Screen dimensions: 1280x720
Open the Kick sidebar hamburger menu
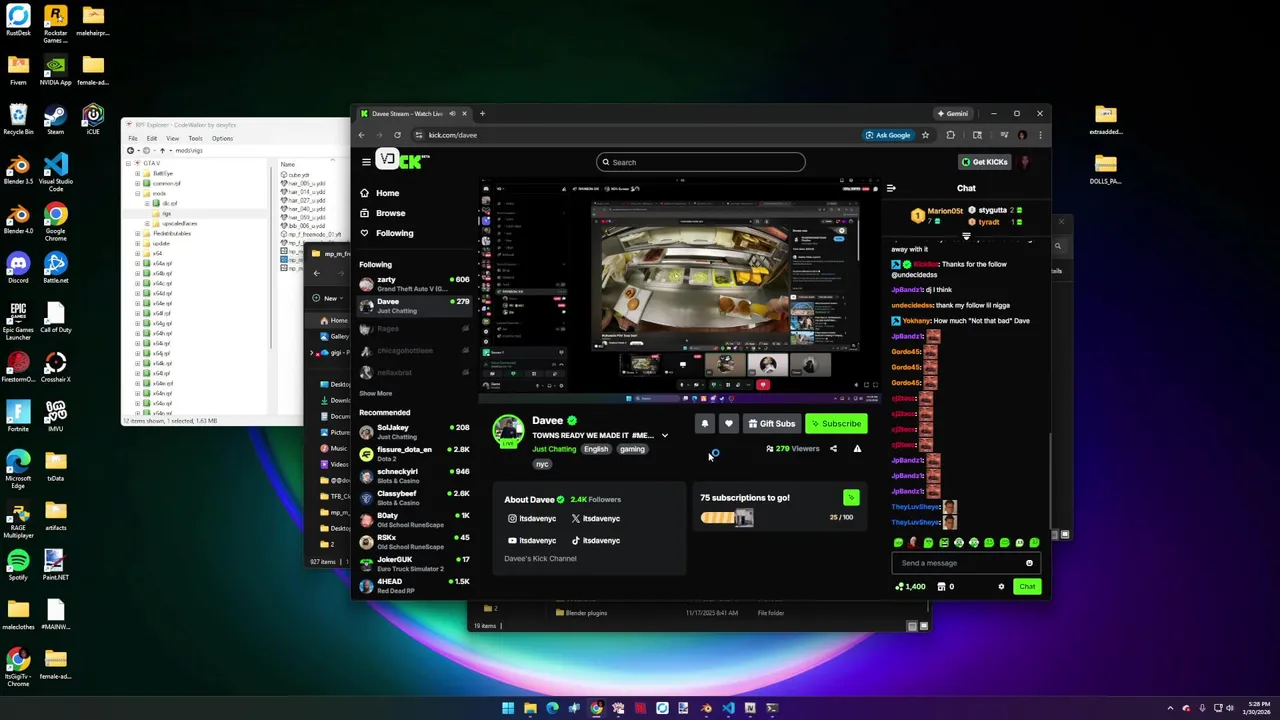click(366, 162)
